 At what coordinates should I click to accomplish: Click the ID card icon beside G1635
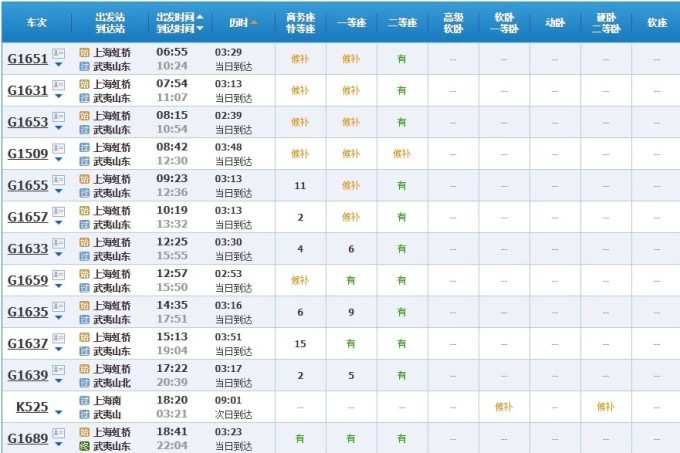(59, 306)
